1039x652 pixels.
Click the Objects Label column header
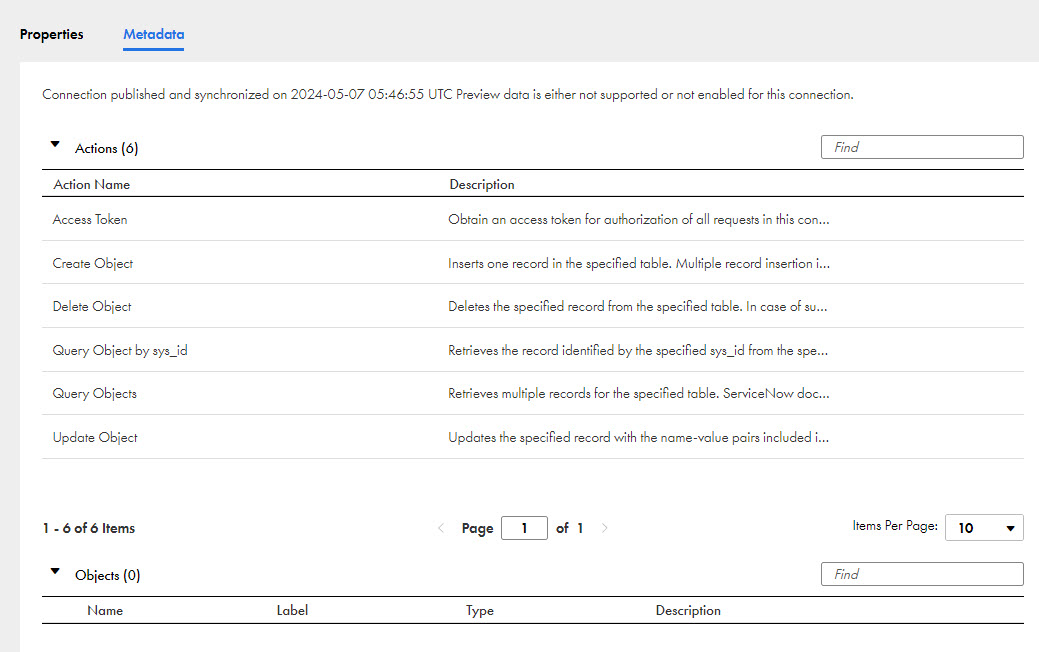click(292, 610)
